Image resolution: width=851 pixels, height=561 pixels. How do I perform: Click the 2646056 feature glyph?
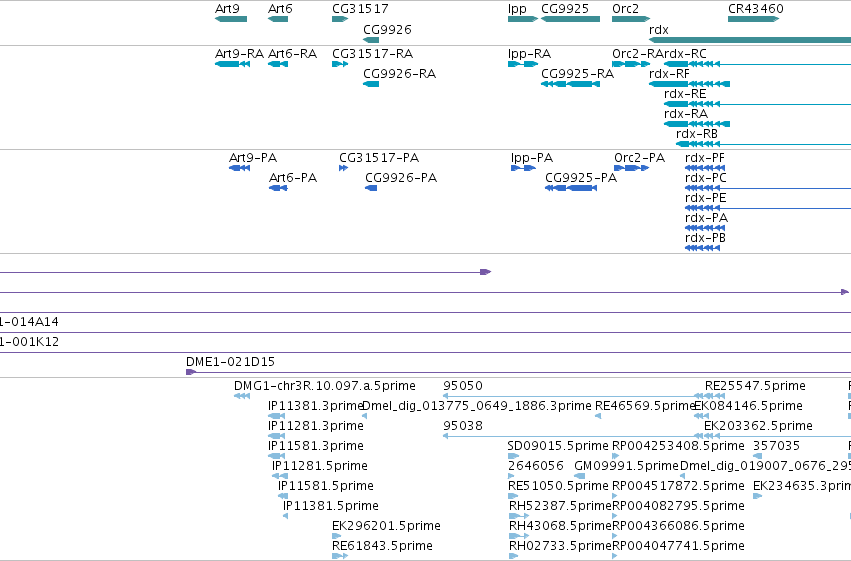pos(513,476)
